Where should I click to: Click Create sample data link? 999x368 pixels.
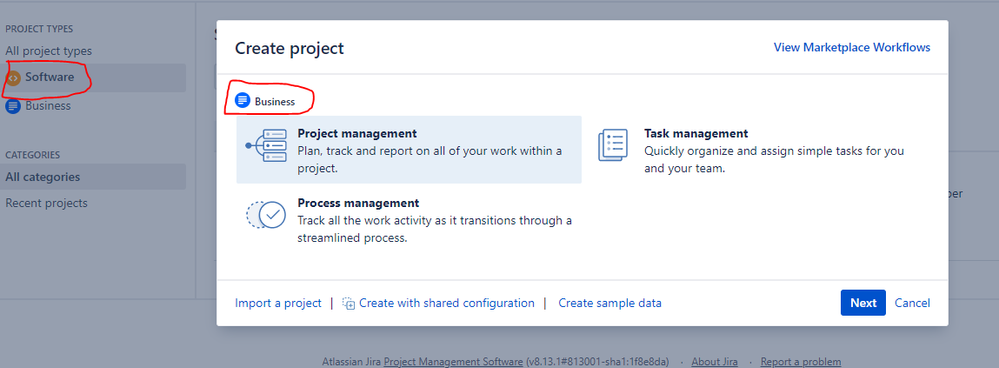(x=610, y=303)
